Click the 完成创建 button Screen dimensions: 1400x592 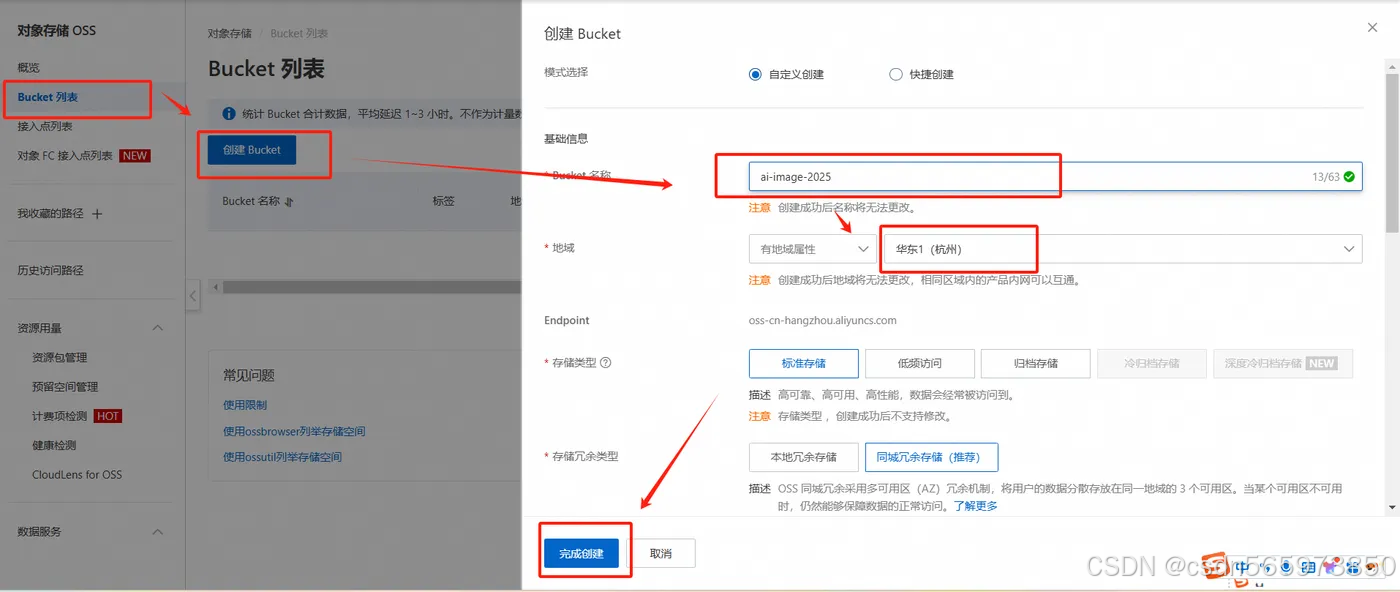[x=584, y=552]
